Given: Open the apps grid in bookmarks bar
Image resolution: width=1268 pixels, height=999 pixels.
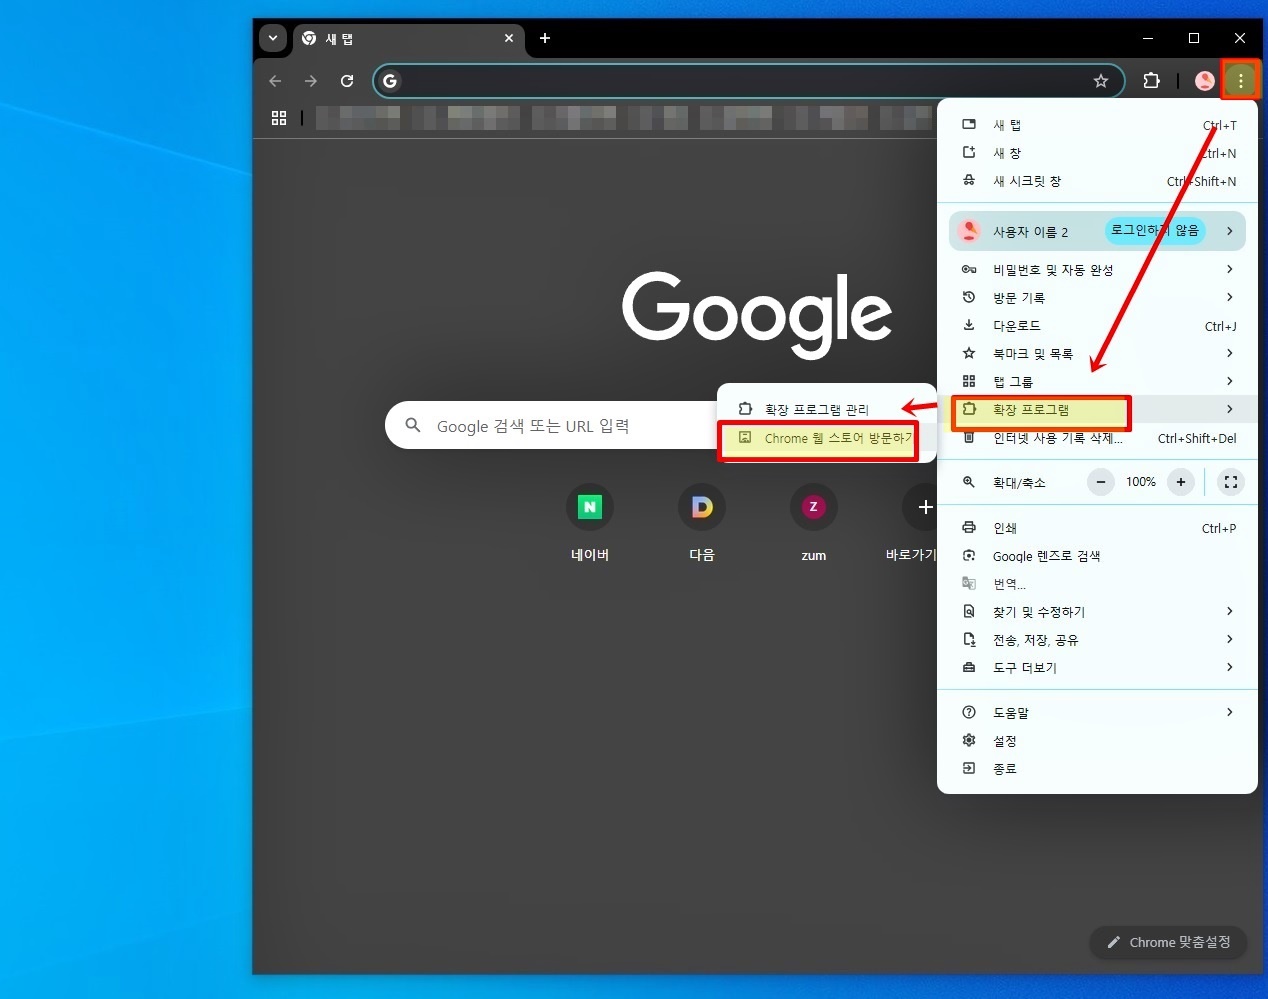Looking at the screenshot, I should pos(279,118).
